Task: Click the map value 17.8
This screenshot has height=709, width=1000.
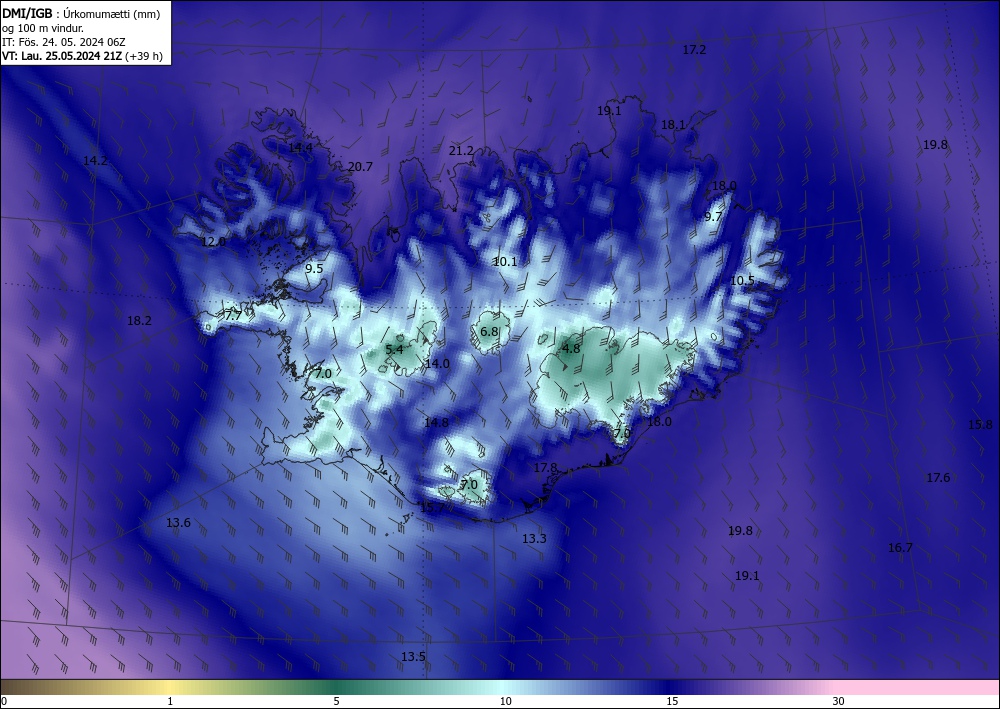Action: point(546,468)
